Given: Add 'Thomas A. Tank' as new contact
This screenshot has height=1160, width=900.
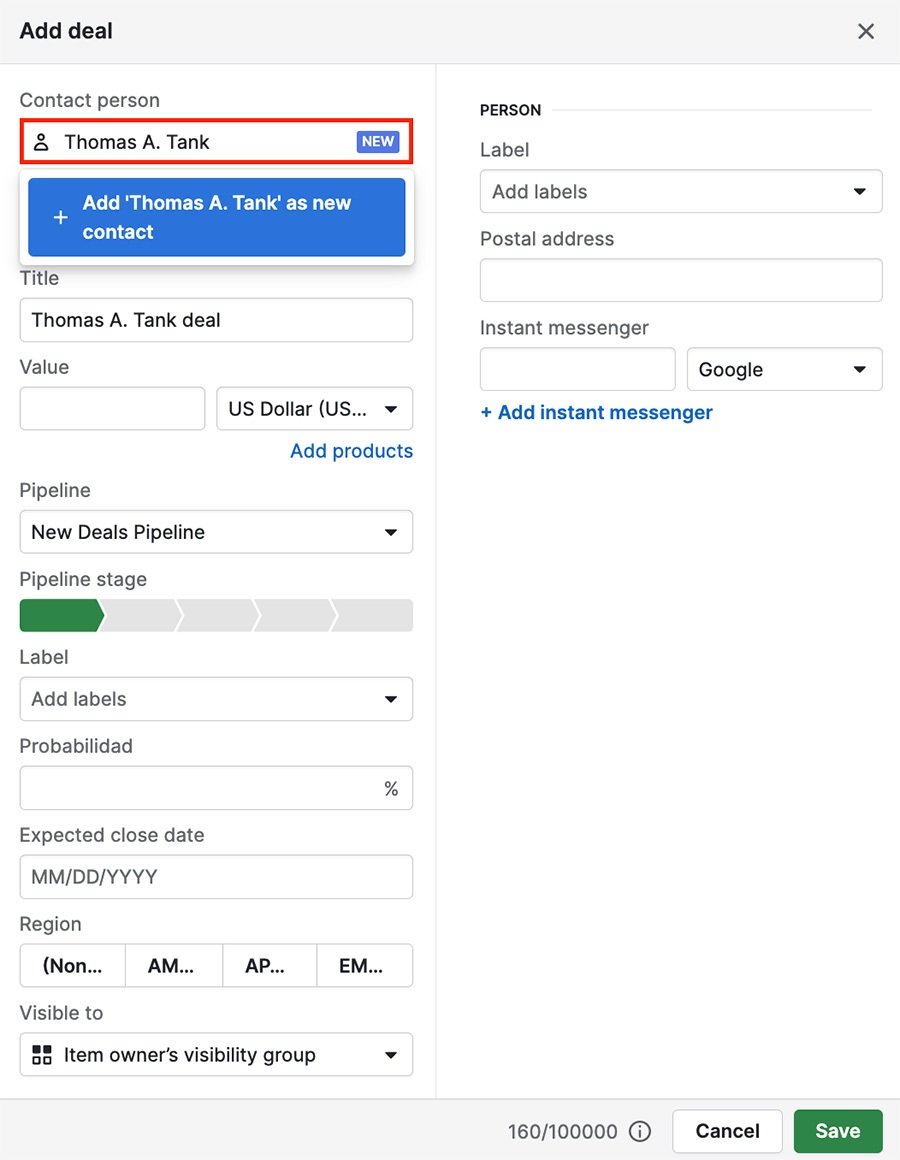Looking at the screenshot, I should point(216,216).
